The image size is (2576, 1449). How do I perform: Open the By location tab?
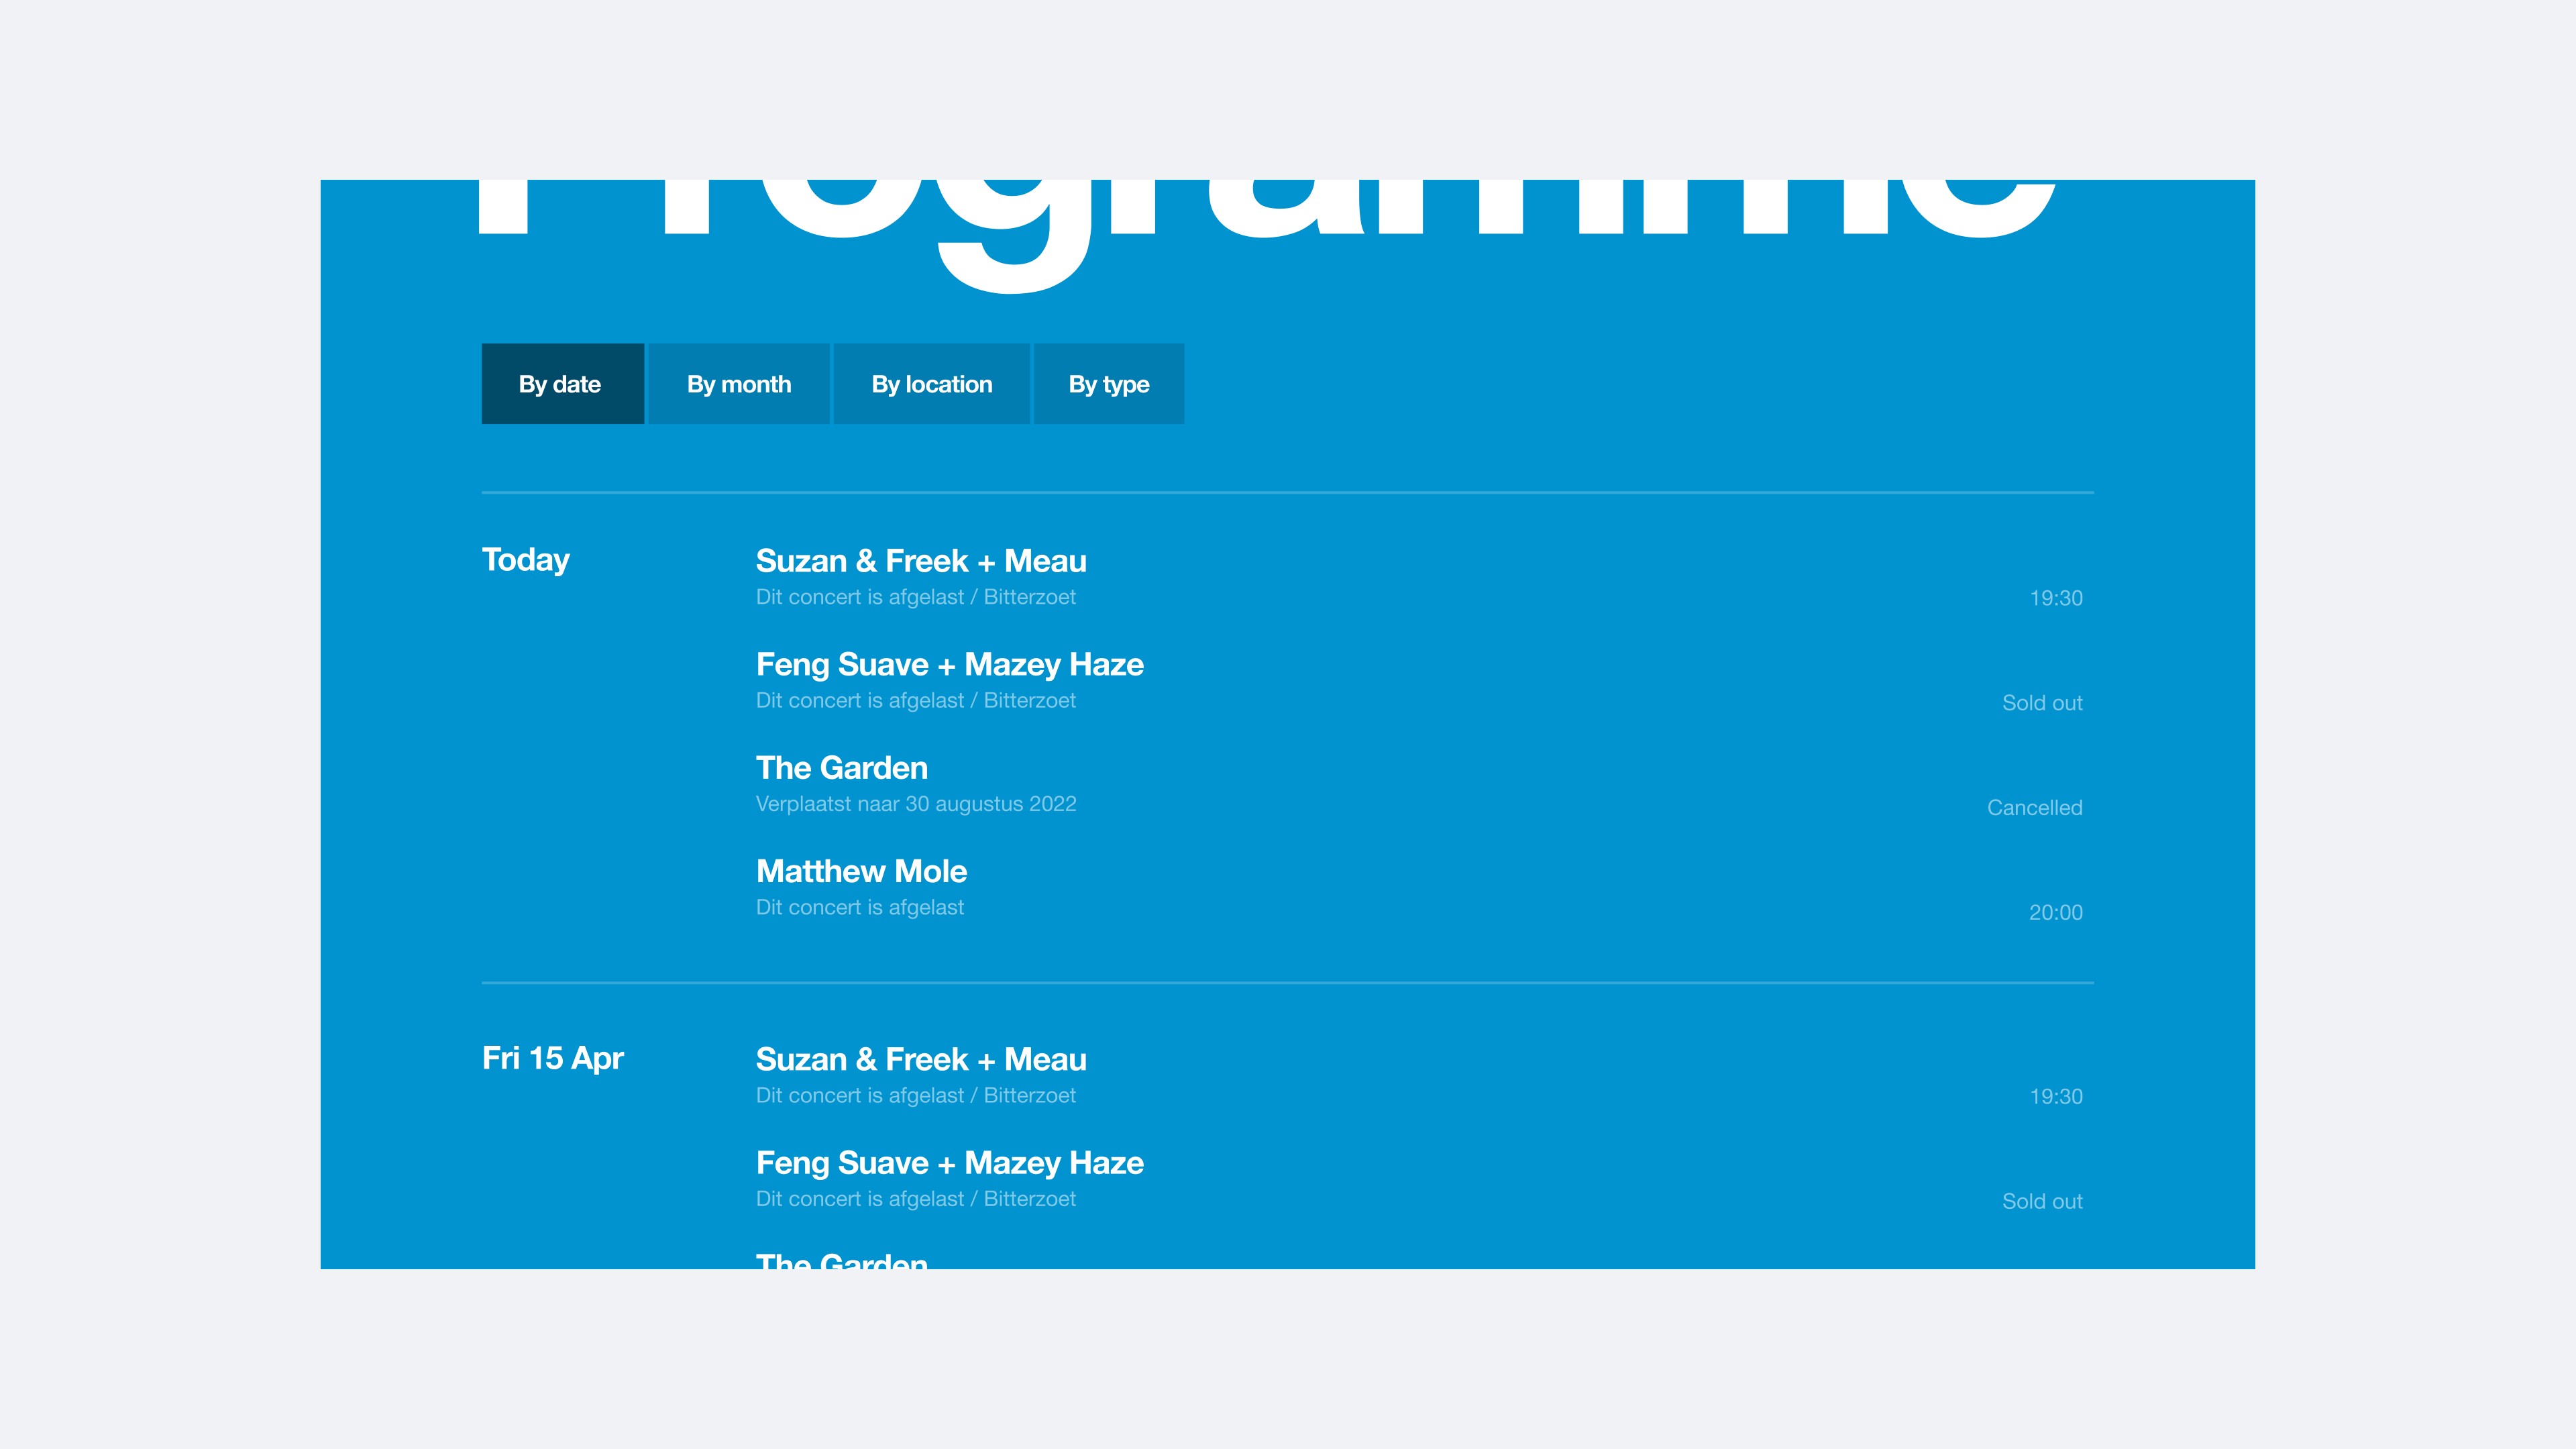coord(931,384)
